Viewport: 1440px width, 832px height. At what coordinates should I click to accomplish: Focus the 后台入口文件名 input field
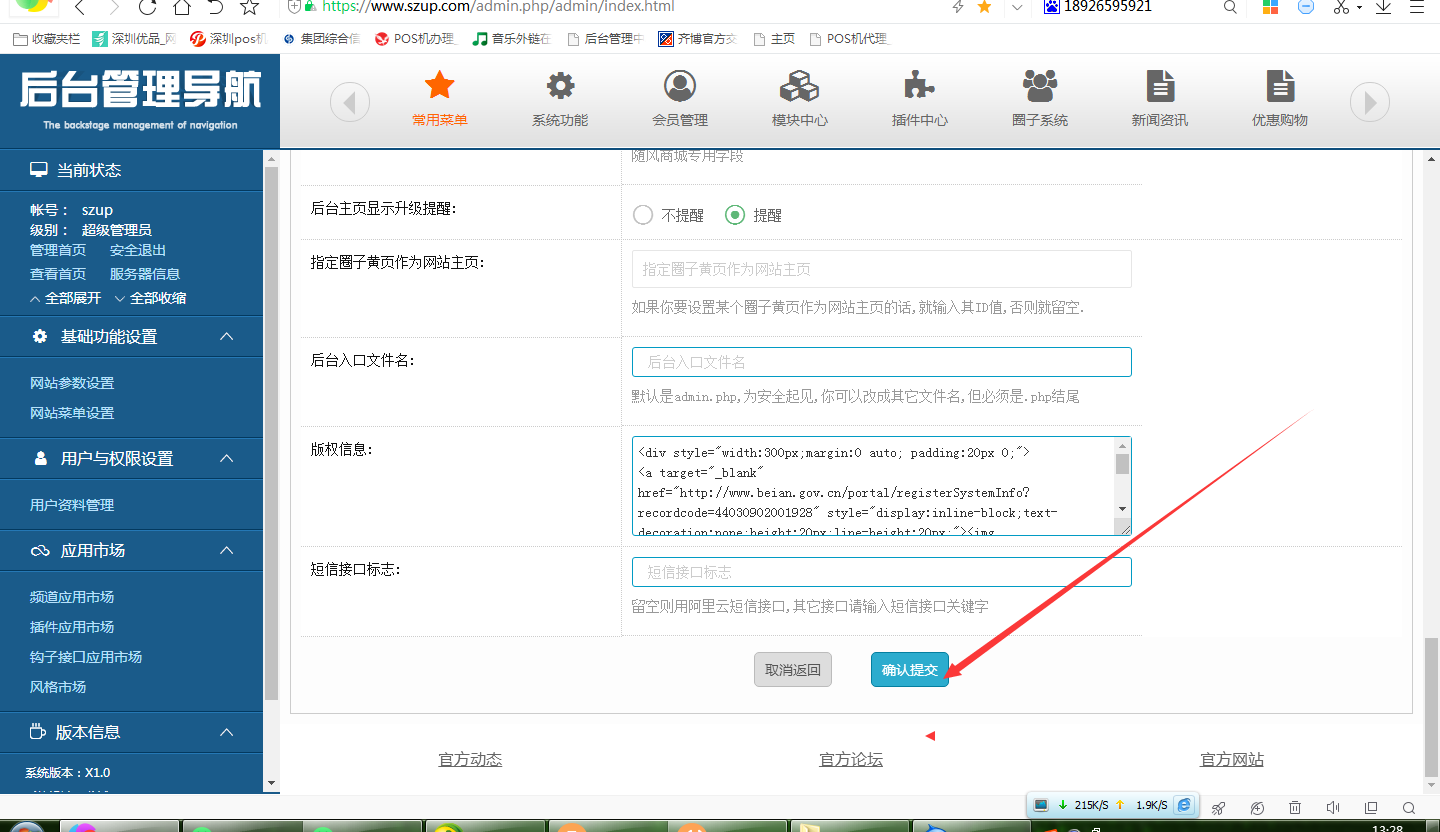pyautogui.click(x=881, y=362)
